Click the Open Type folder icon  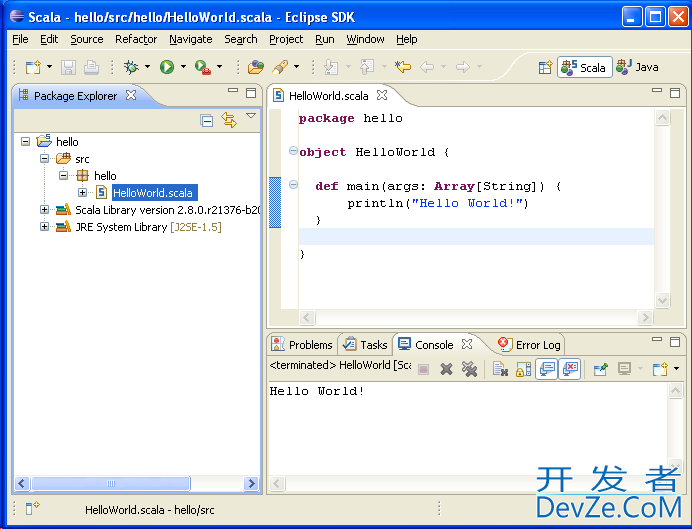coord(256,67)
